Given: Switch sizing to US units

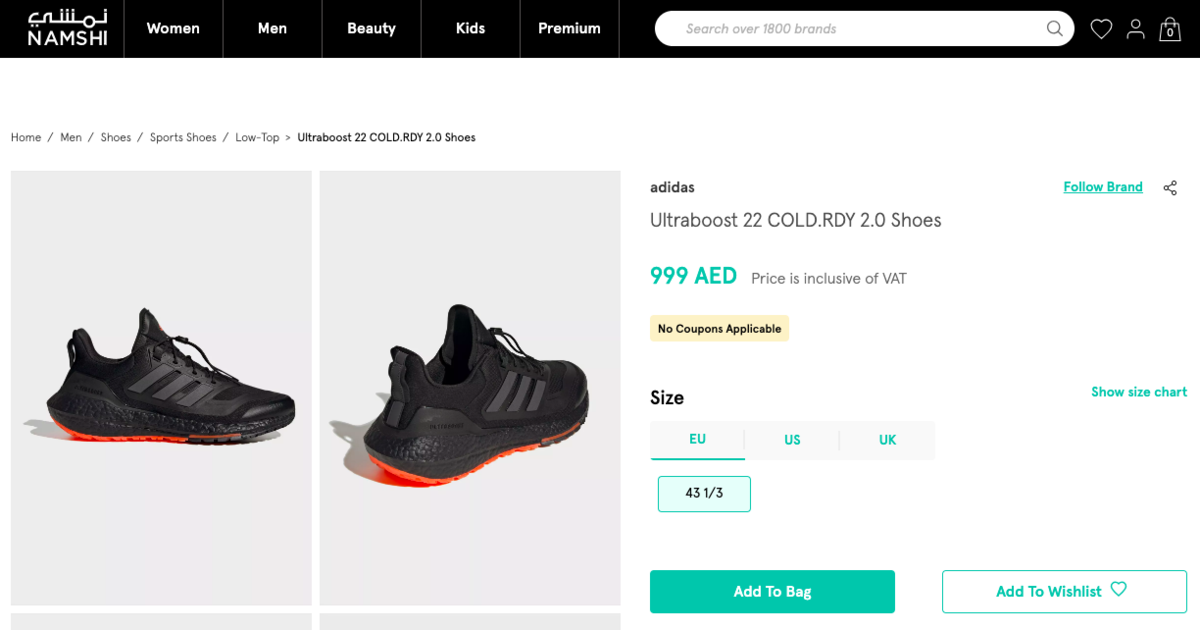Looking at the screenshot, I should point(792,440).
